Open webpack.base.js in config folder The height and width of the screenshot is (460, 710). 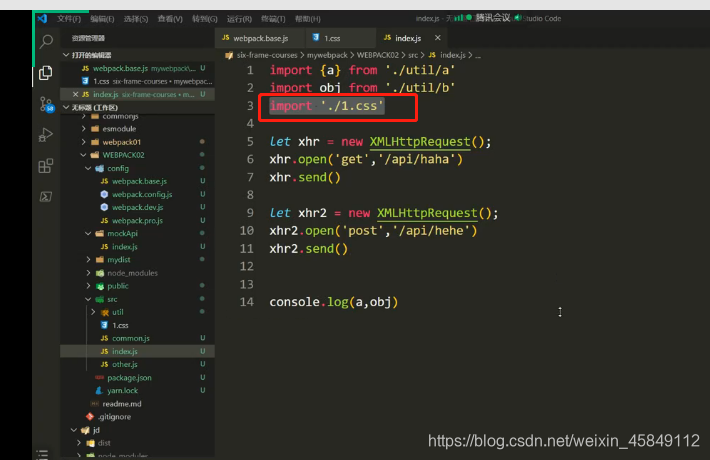coord(138,181)
